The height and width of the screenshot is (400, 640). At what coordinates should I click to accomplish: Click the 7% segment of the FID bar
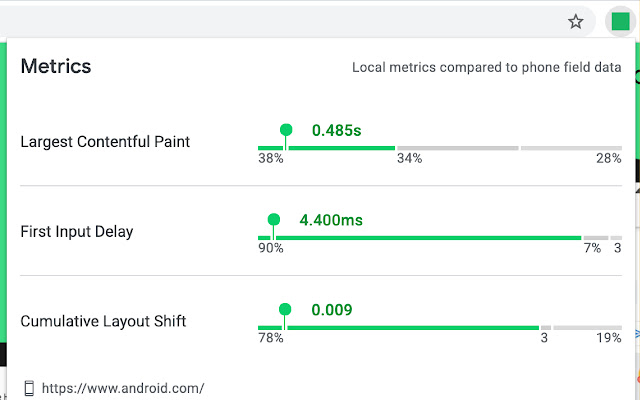[595, 238]
